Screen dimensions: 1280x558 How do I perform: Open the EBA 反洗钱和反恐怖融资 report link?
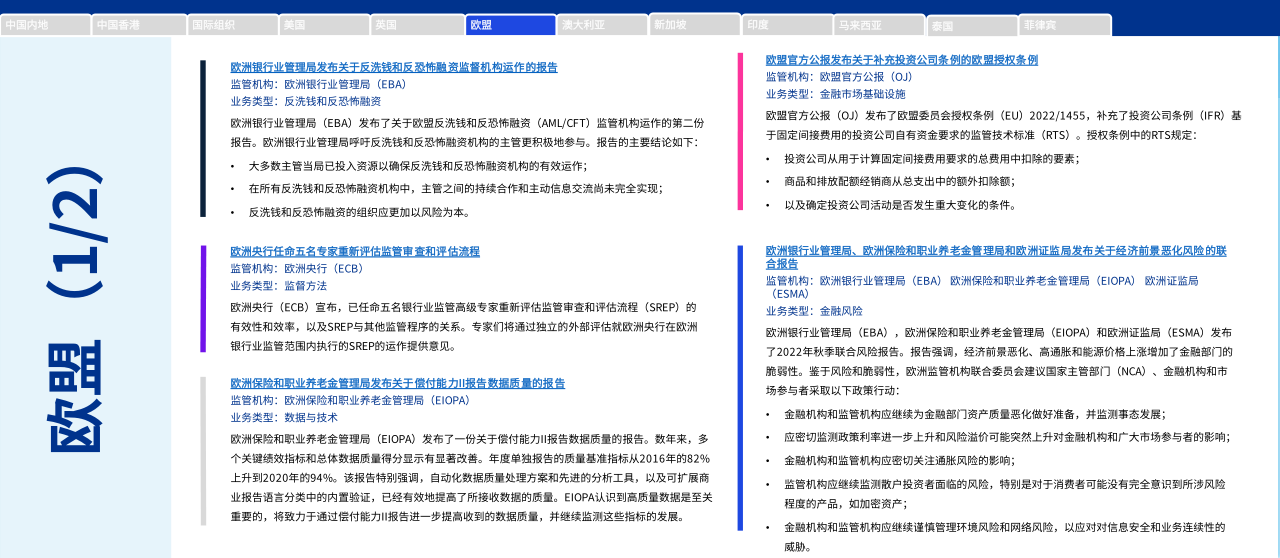click(394, 68)
